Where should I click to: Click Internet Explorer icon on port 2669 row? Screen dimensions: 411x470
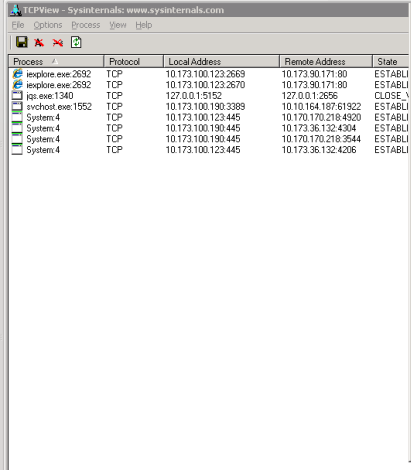pos(17,74)
